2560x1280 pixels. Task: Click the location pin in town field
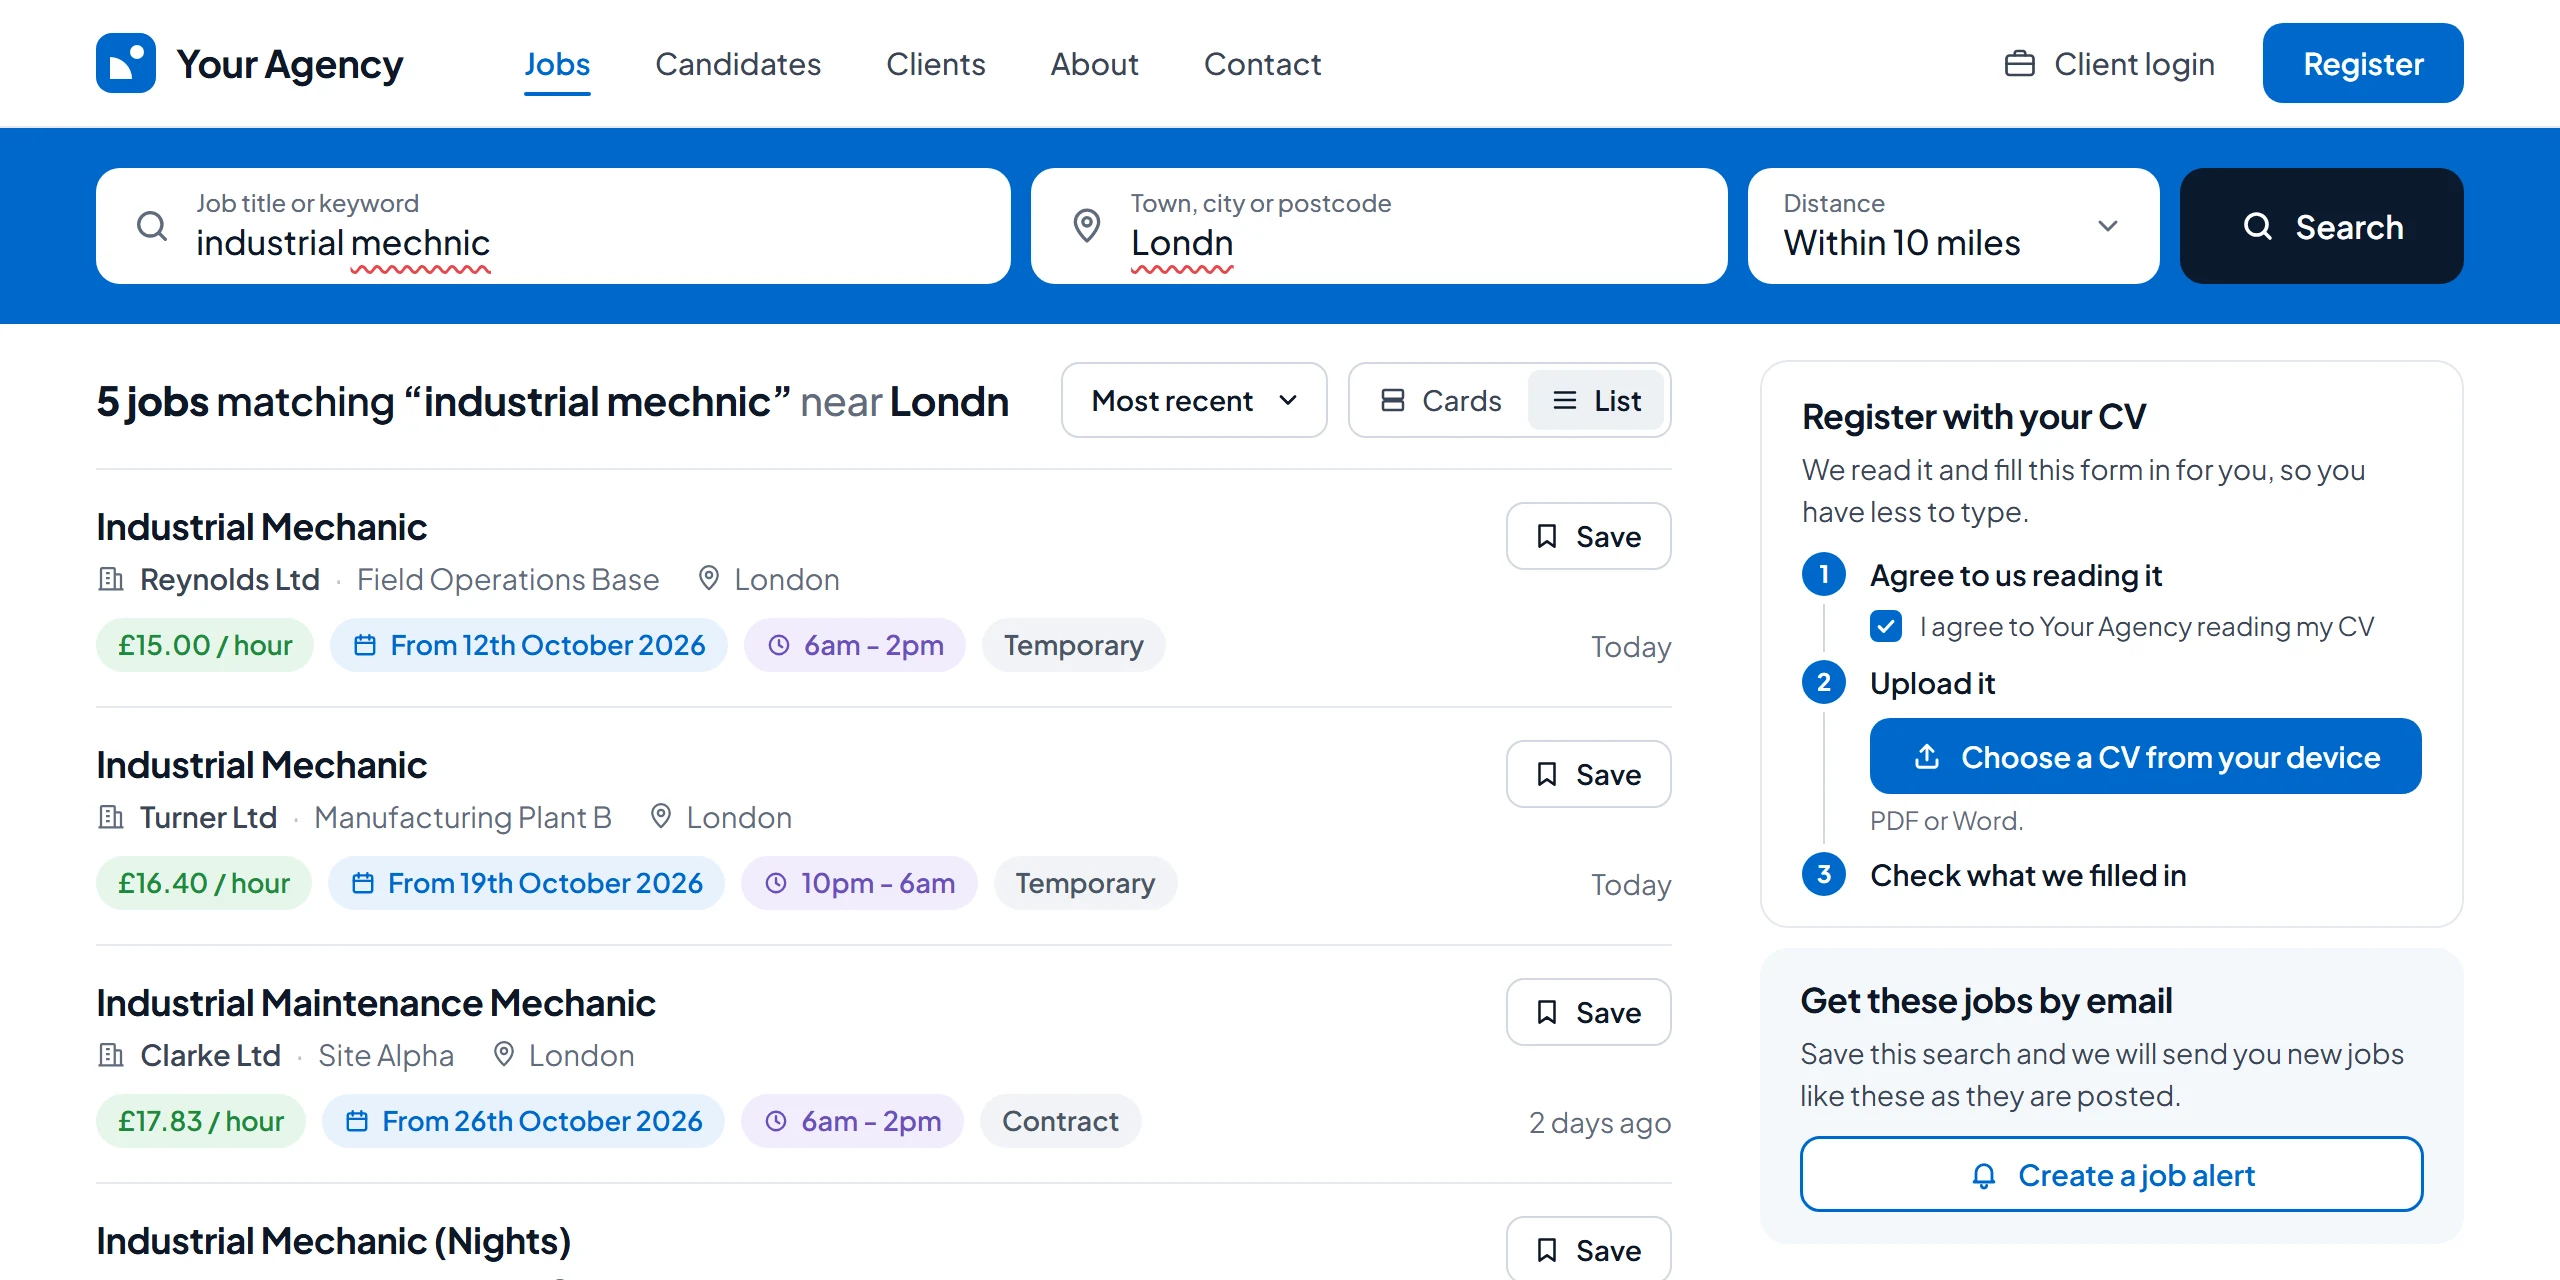(x=1087, y=226)
